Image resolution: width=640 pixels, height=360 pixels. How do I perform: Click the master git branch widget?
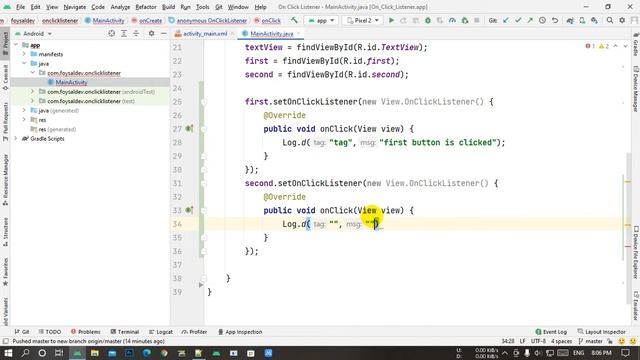591,341
